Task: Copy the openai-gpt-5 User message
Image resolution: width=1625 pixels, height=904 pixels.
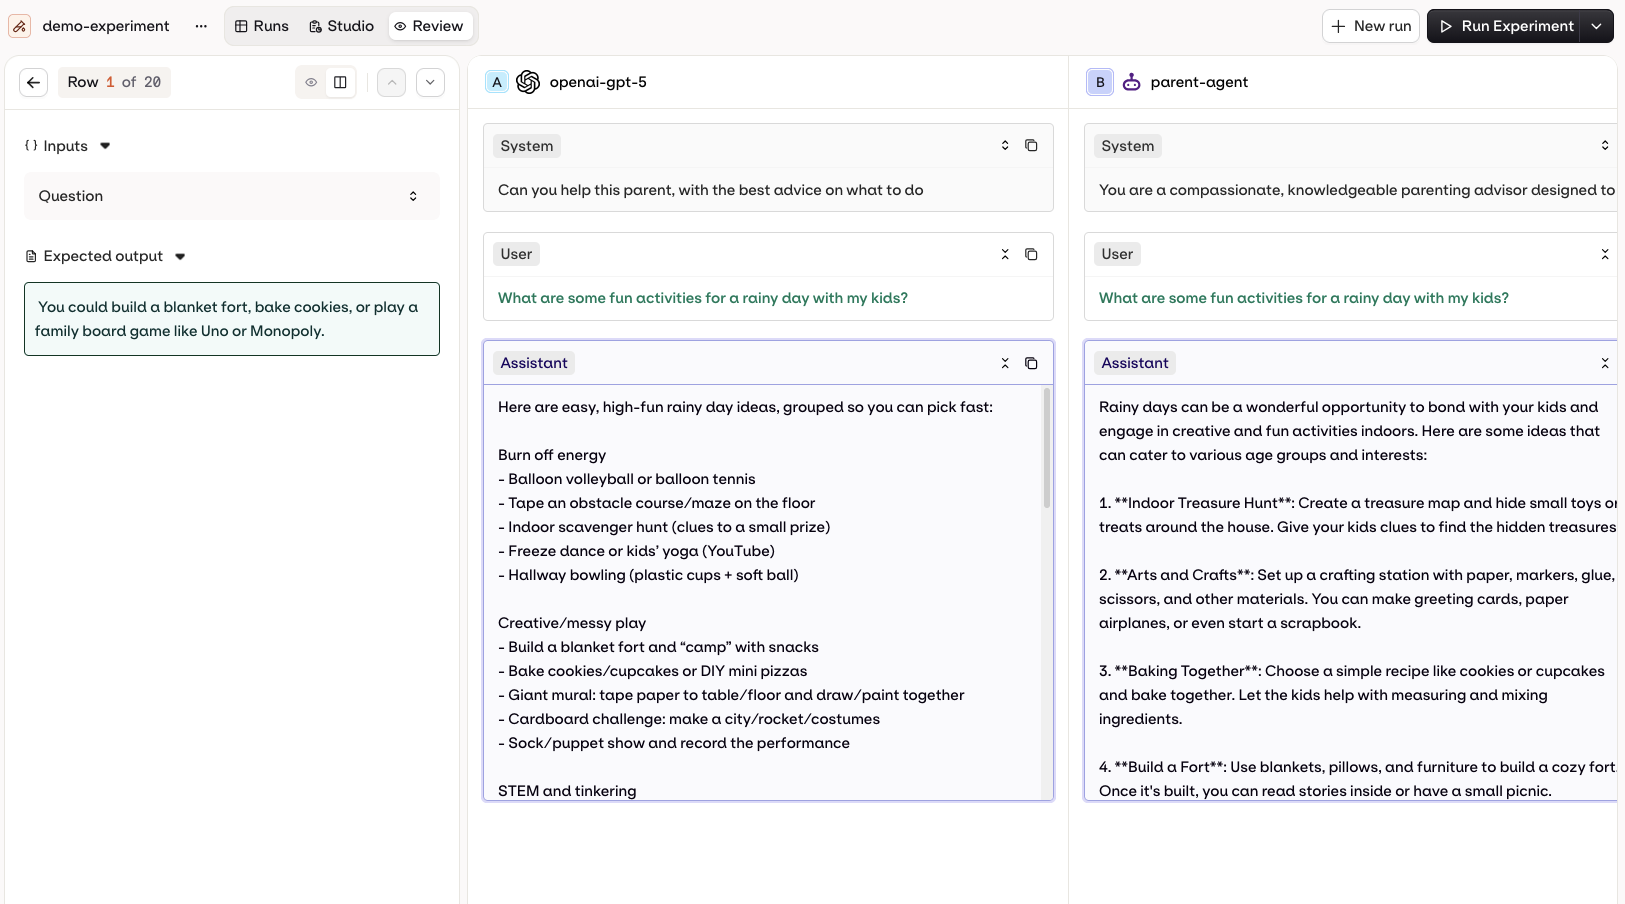Action: (x=1031, y=254)
